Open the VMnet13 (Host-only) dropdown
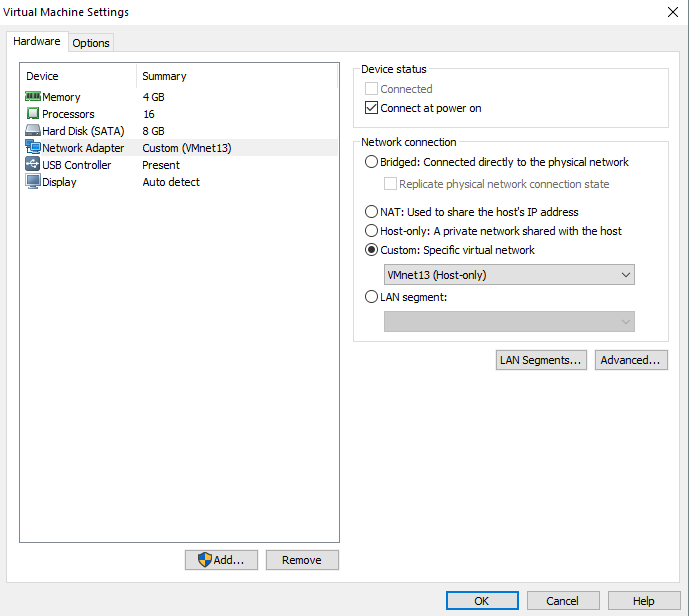The width and height of the screenshot is (689, 616). tap(509, 275)
